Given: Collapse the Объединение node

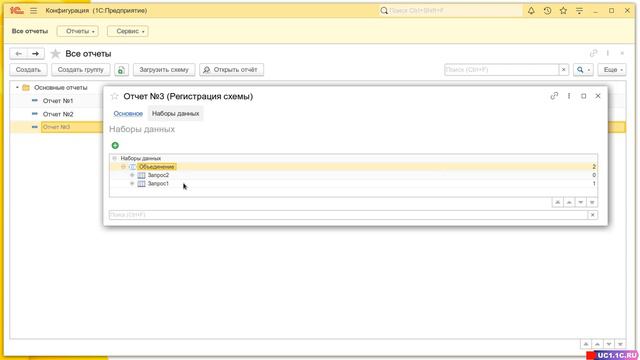Looking at the screenshot, I should (123, 167).
